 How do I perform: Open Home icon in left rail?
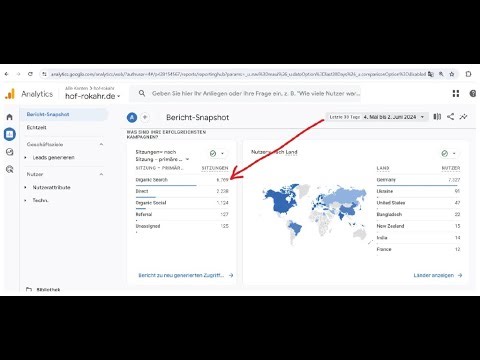pyautogui.click(x=10, y=117)
